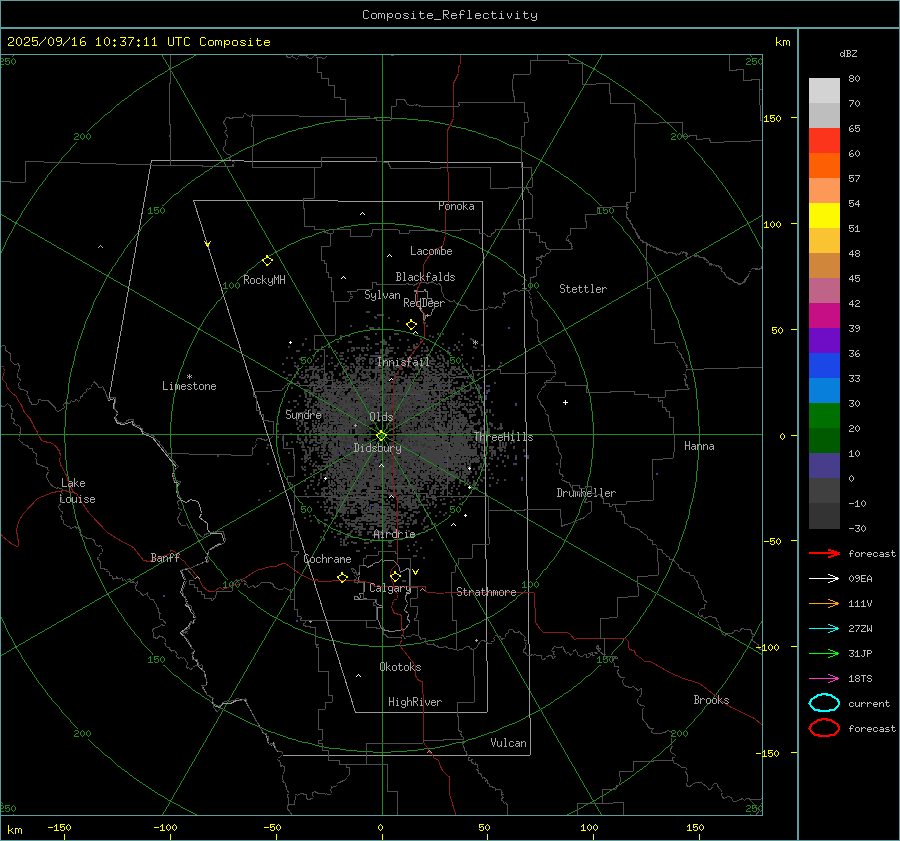Click the red forecast ellipse icon

coord(824,728)
